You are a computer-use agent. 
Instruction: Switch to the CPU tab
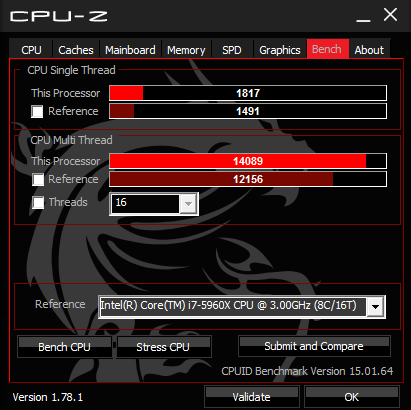pos(31,49)
